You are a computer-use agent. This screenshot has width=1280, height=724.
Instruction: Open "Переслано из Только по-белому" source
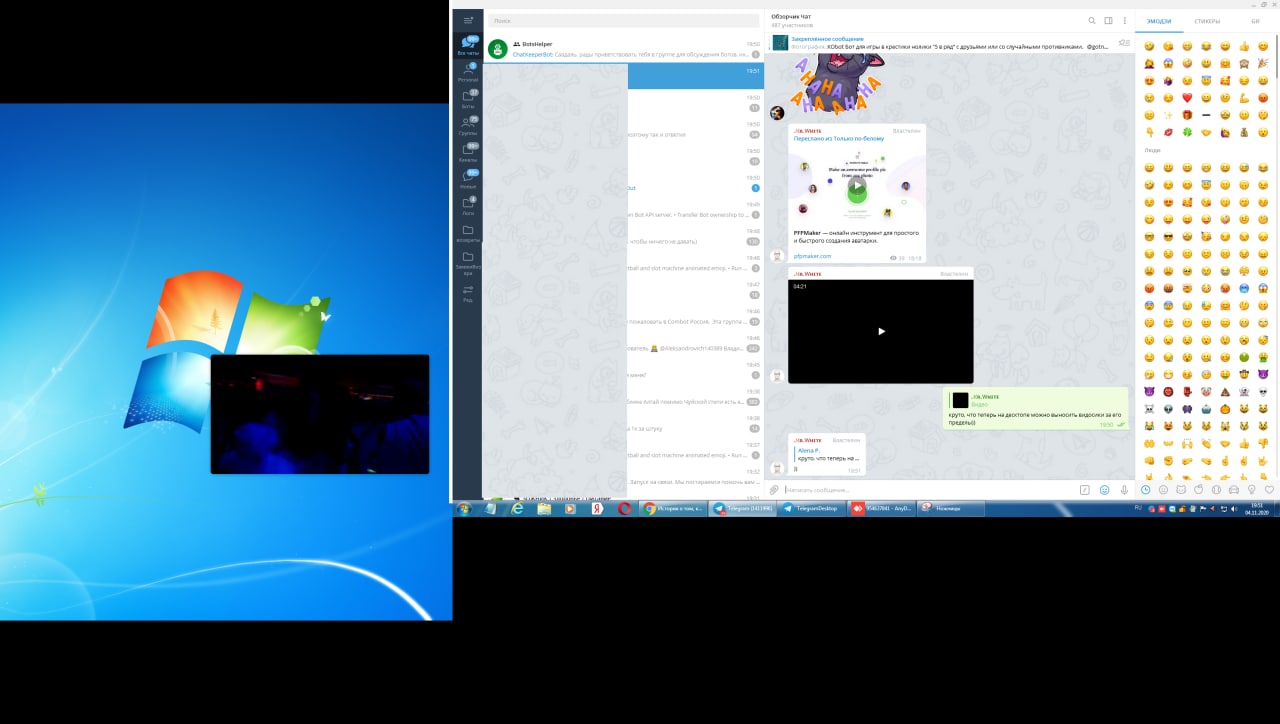839,138
